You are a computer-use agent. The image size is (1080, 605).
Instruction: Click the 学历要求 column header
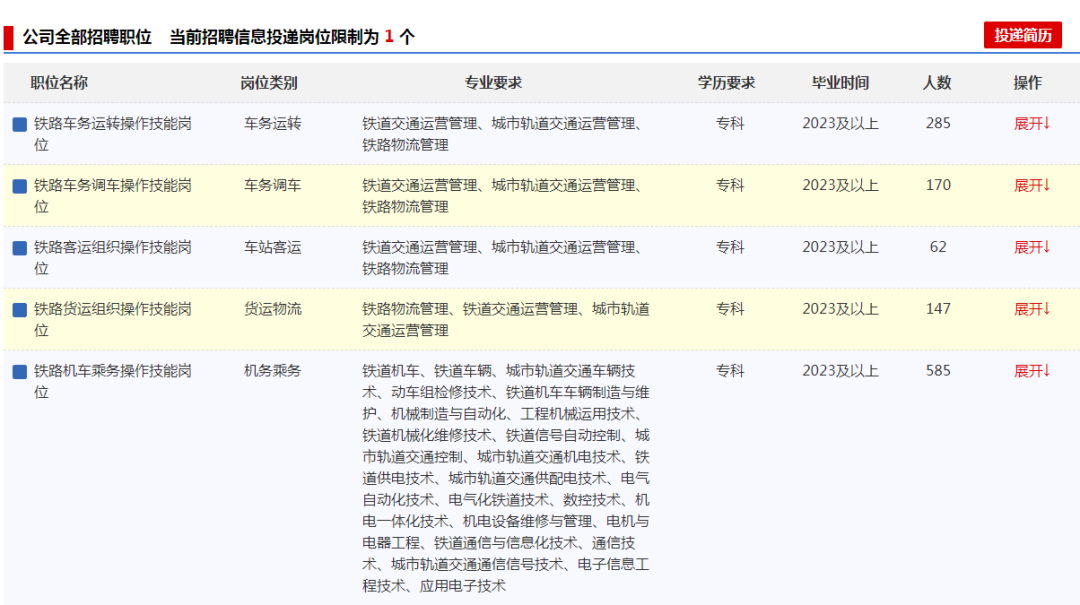727,83
